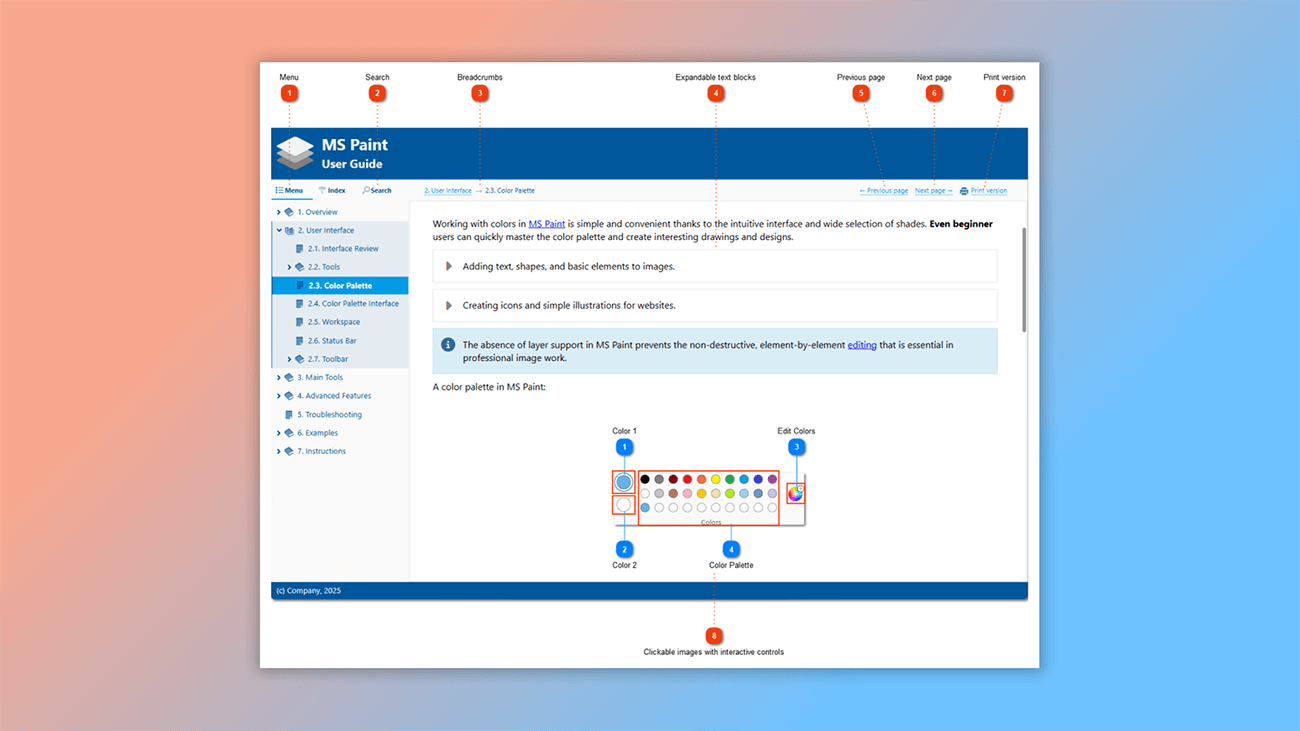The image size is (1300, 731).
Task: Pick the red swatch in the Colors palette image
Action: click(x=687, y=479)
